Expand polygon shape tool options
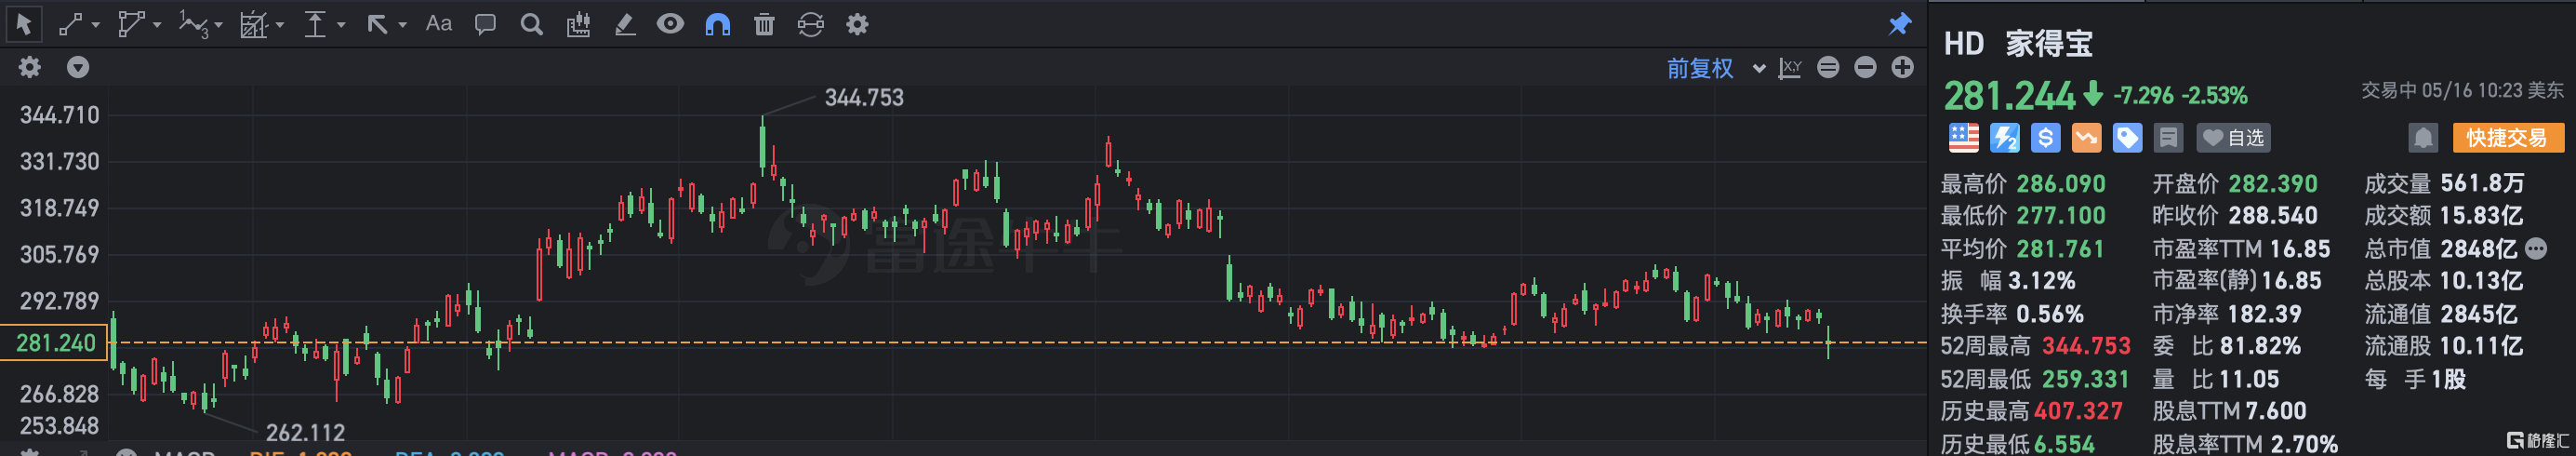 157,25
